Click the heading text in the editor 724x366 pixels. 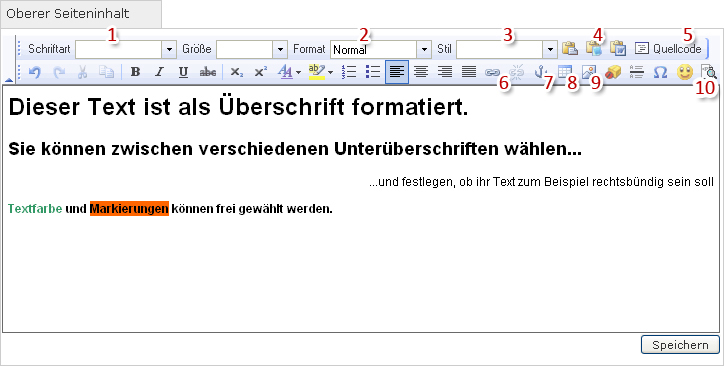click(x=238, y=108)
